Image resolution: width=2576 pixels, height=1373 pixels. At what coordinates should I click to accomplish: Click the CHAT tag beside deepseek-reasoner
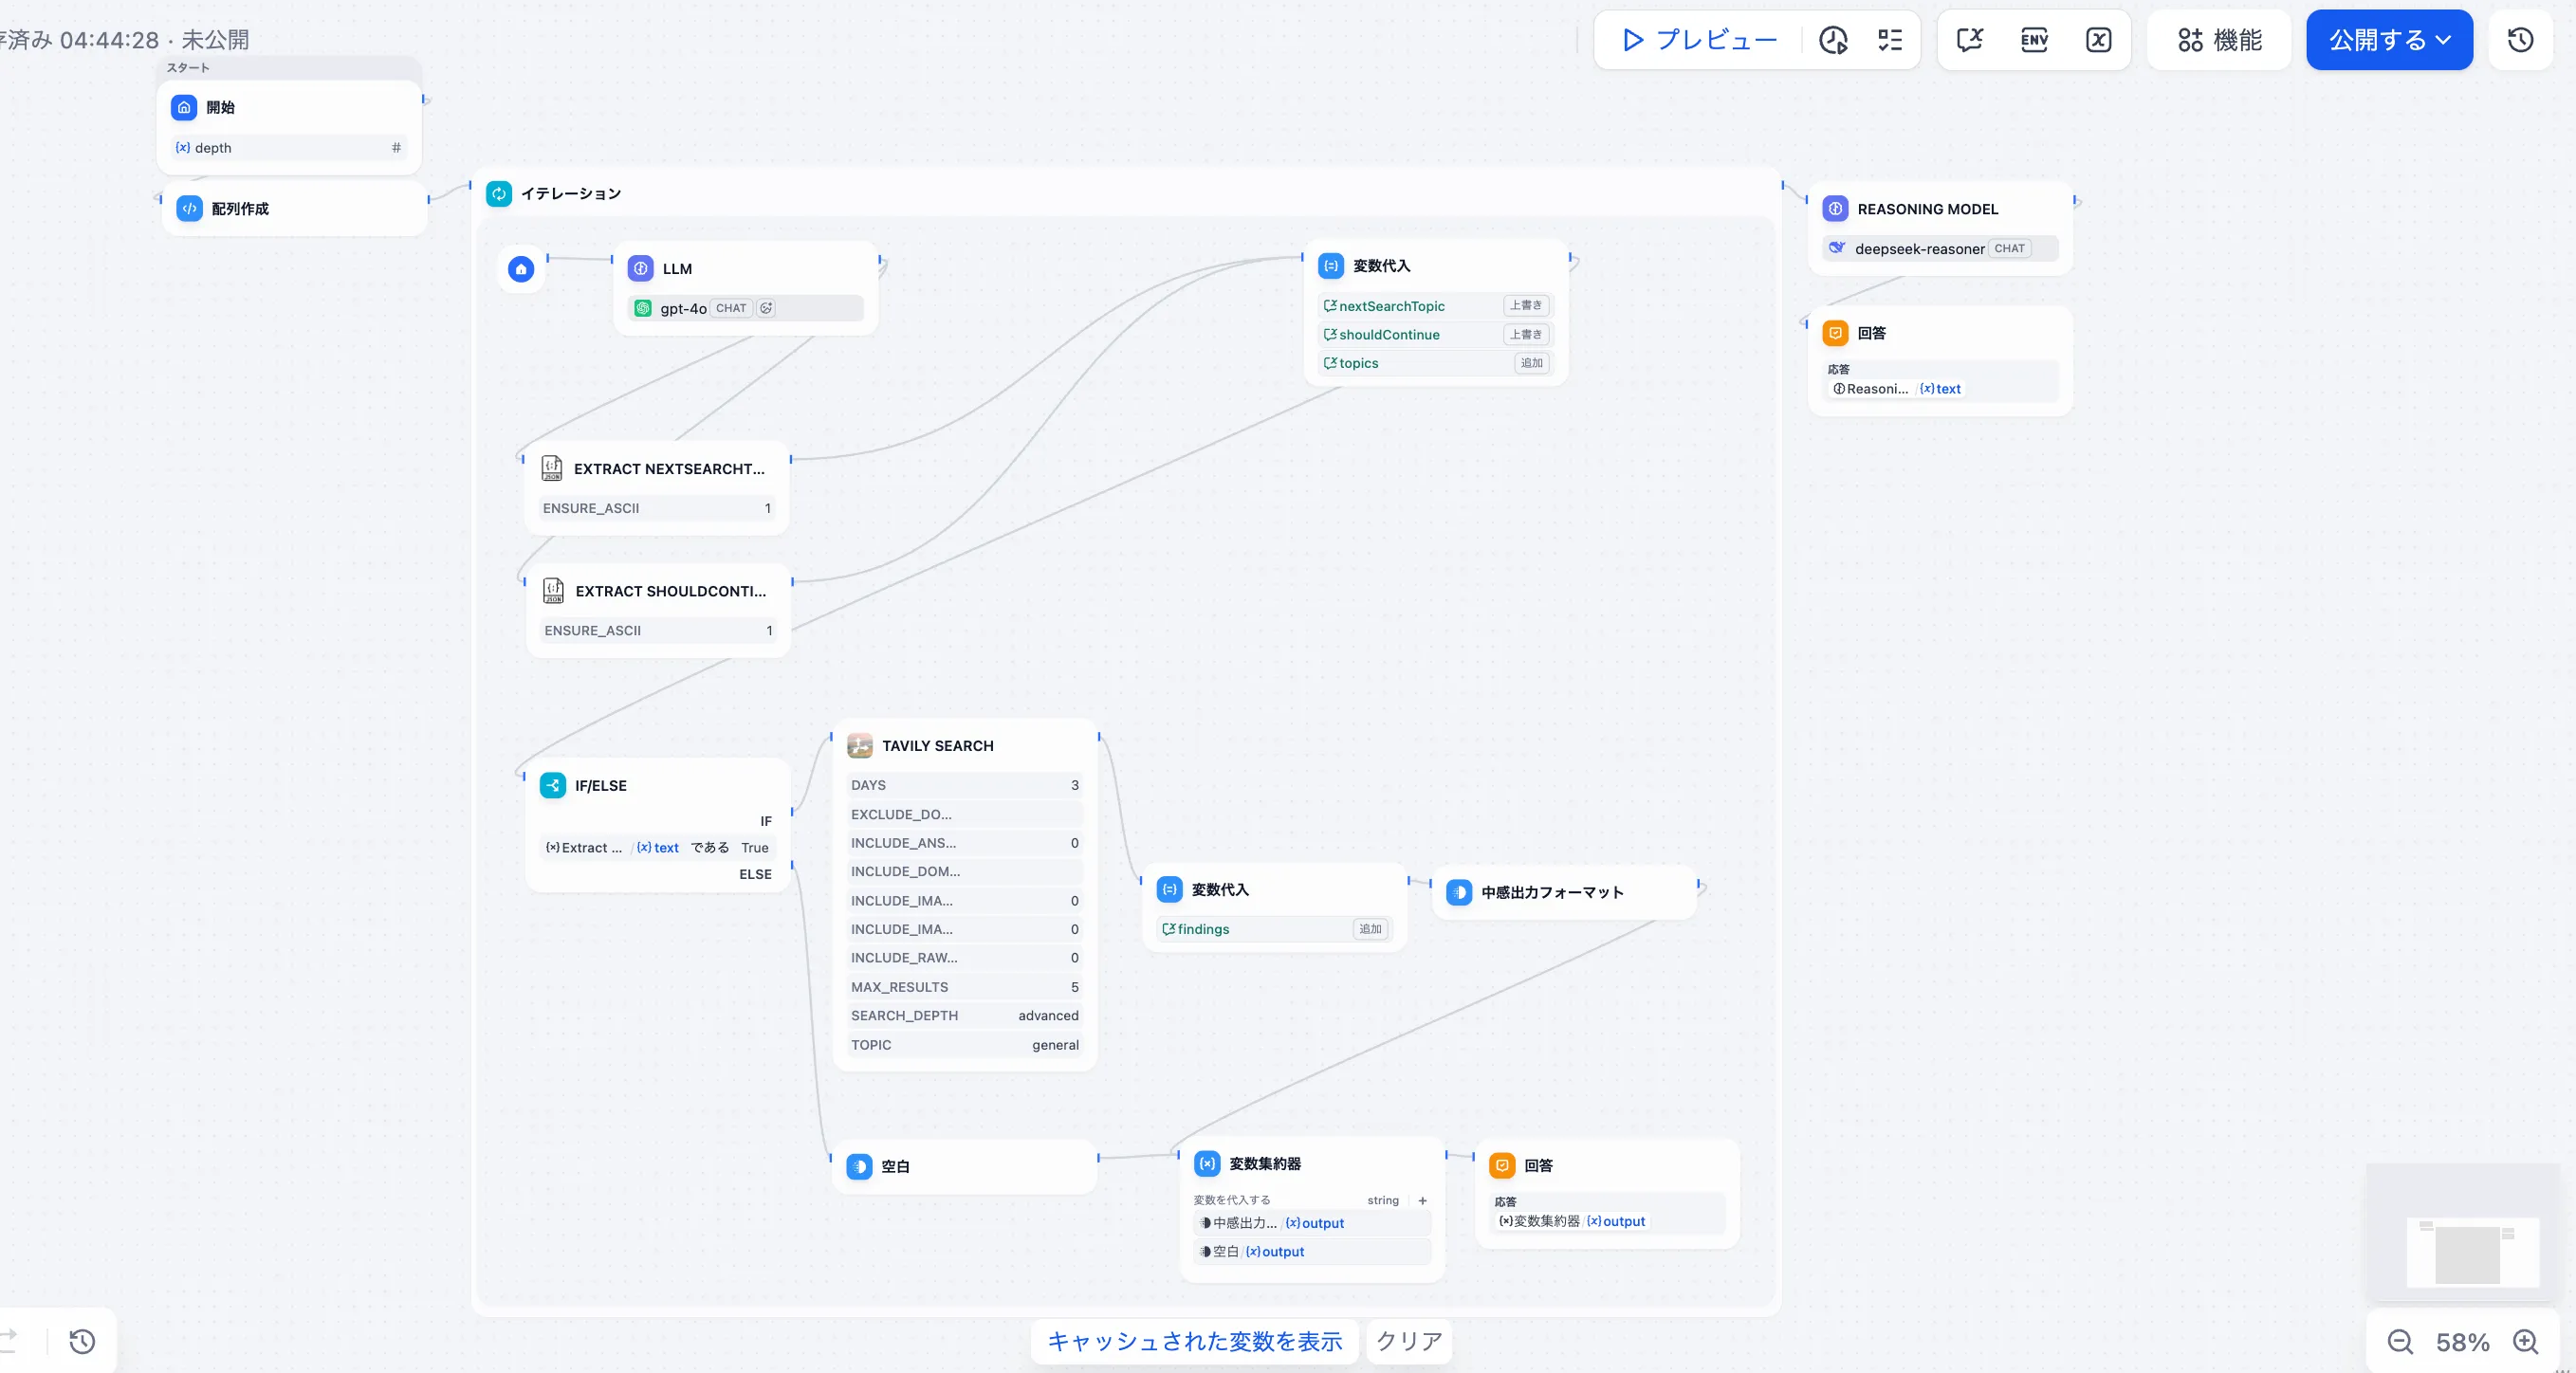(x=2009, y=248)
